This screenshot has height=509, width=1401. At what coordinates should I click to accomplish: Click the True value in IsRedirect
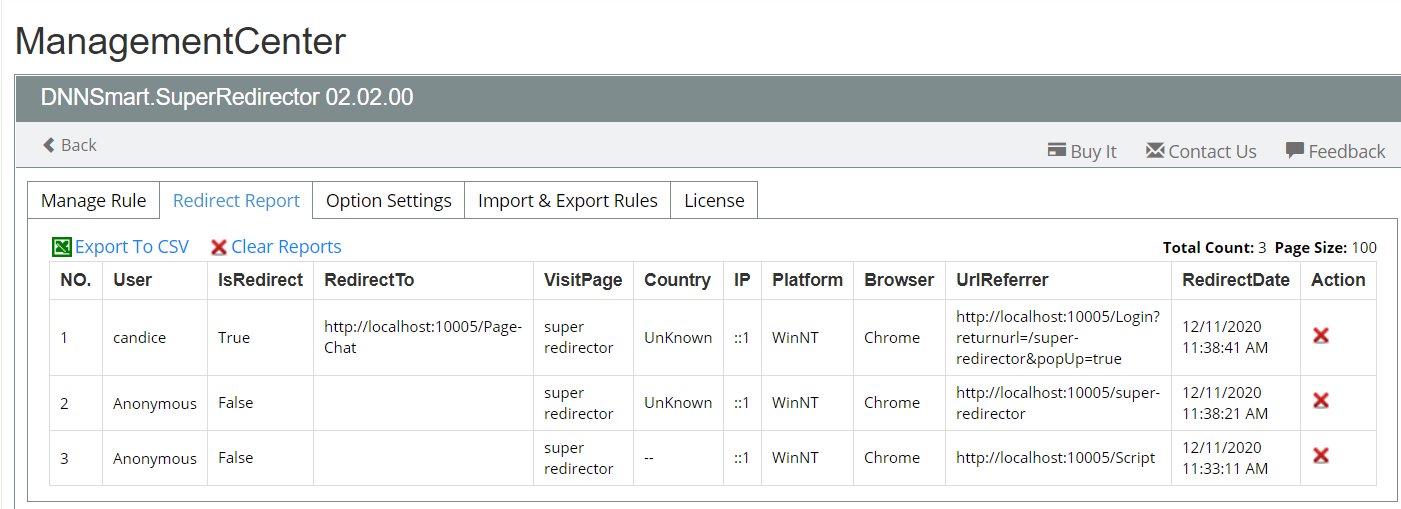pos(234,338)
